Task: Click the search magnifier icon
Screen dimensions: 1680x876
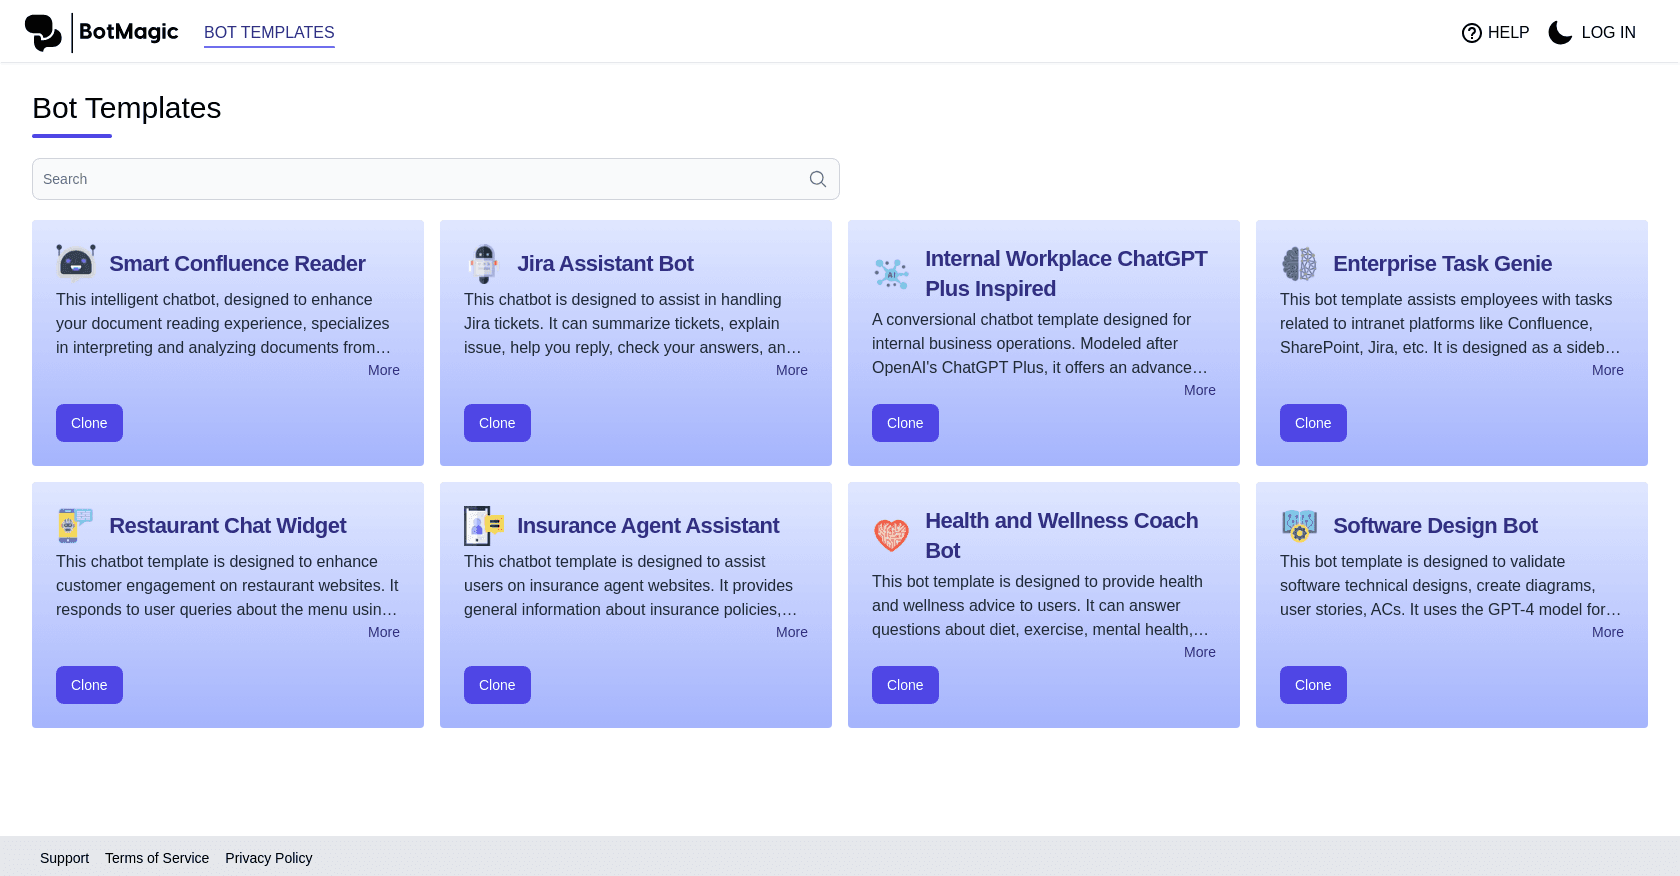Action: [817, 178]
